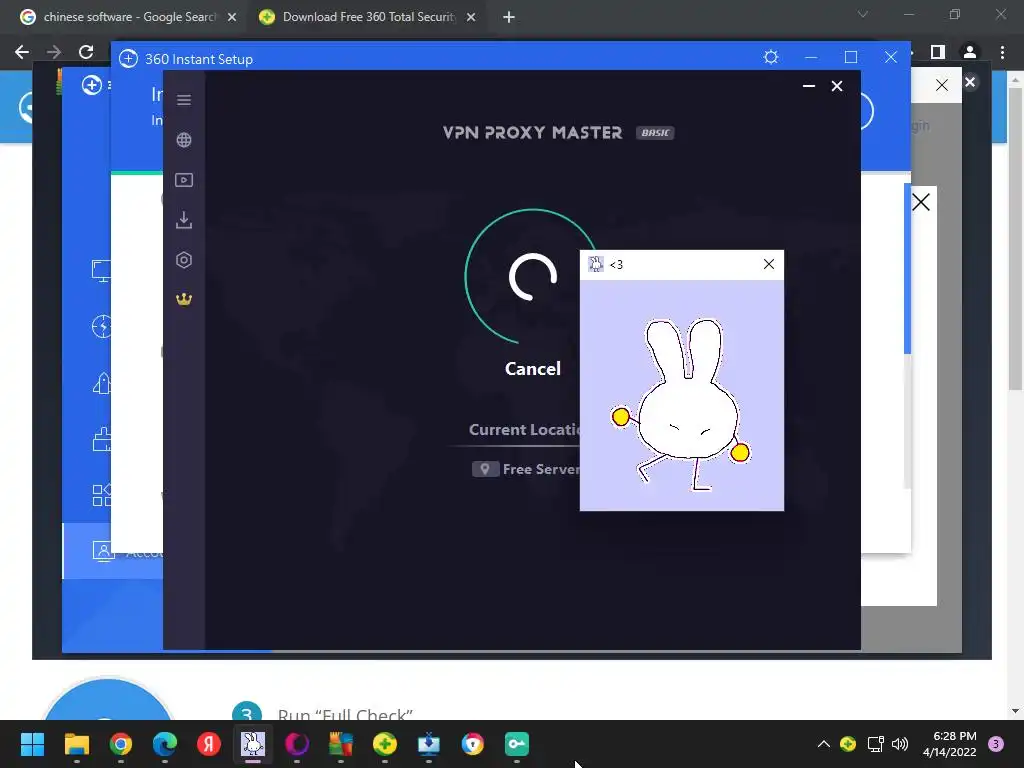Open Yandex browser from the taskbar
This screenshot has width=1024, height=768.
pos(209,744)
